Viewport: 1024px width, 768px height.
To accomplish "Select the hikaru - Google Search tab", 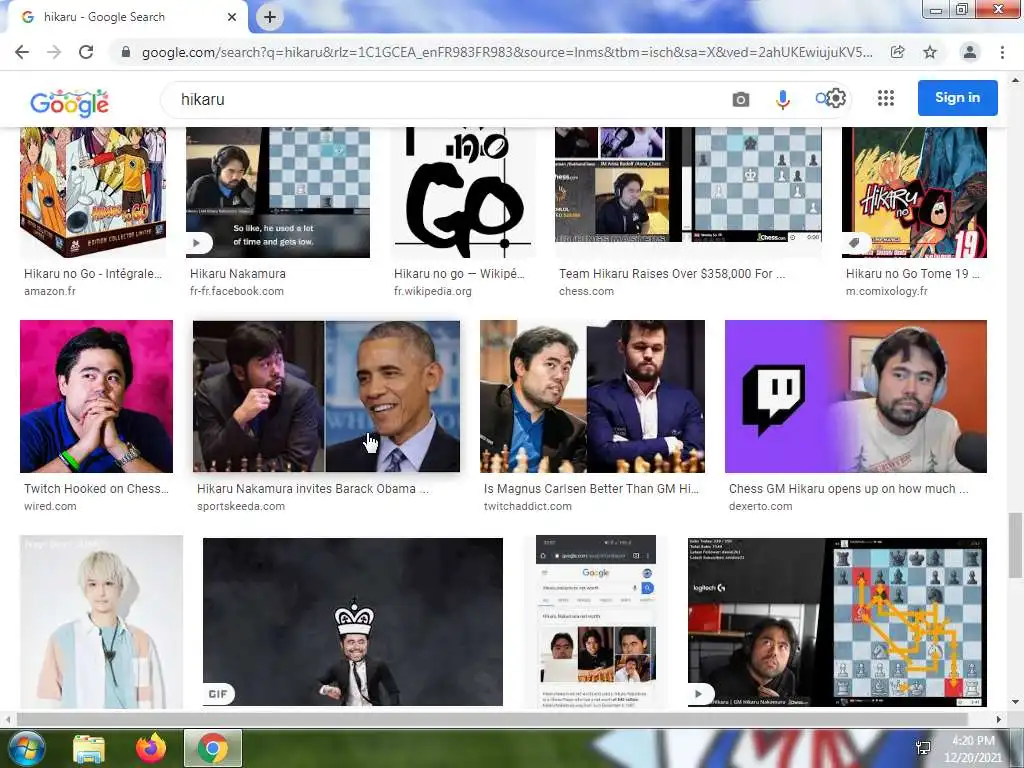I will (126, 17).
